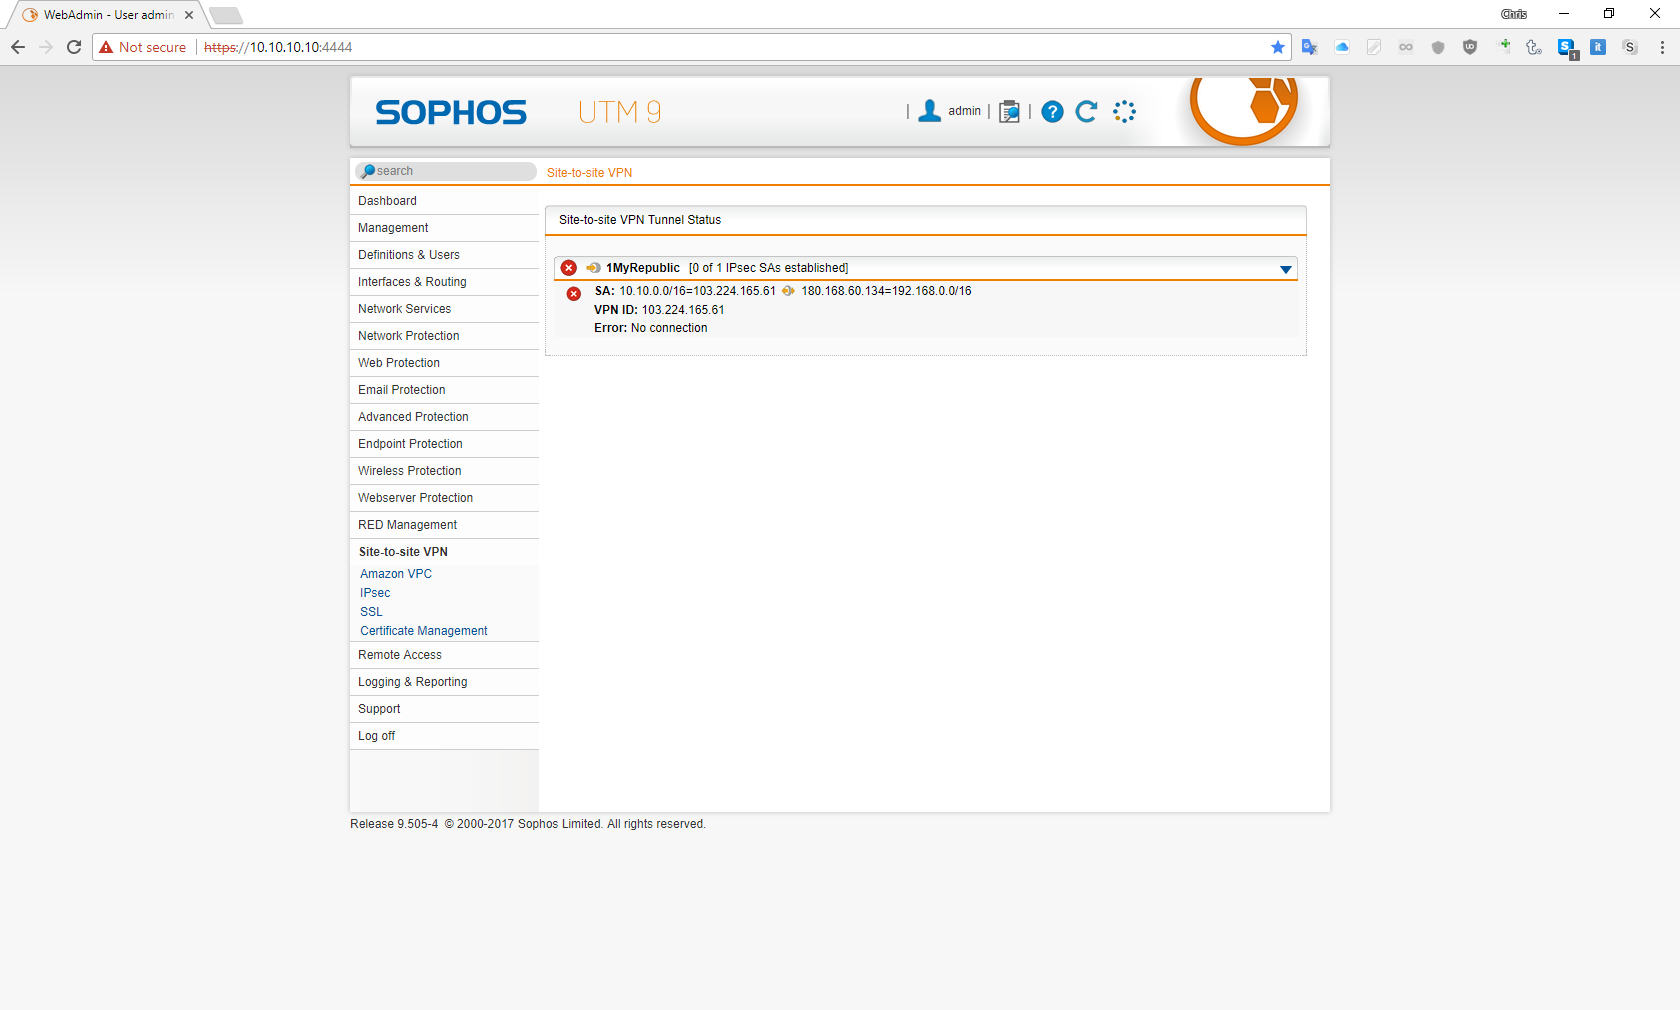1680x1010 pixels.
Task: Open the SSL submenu link
Action: coord(371,612)
